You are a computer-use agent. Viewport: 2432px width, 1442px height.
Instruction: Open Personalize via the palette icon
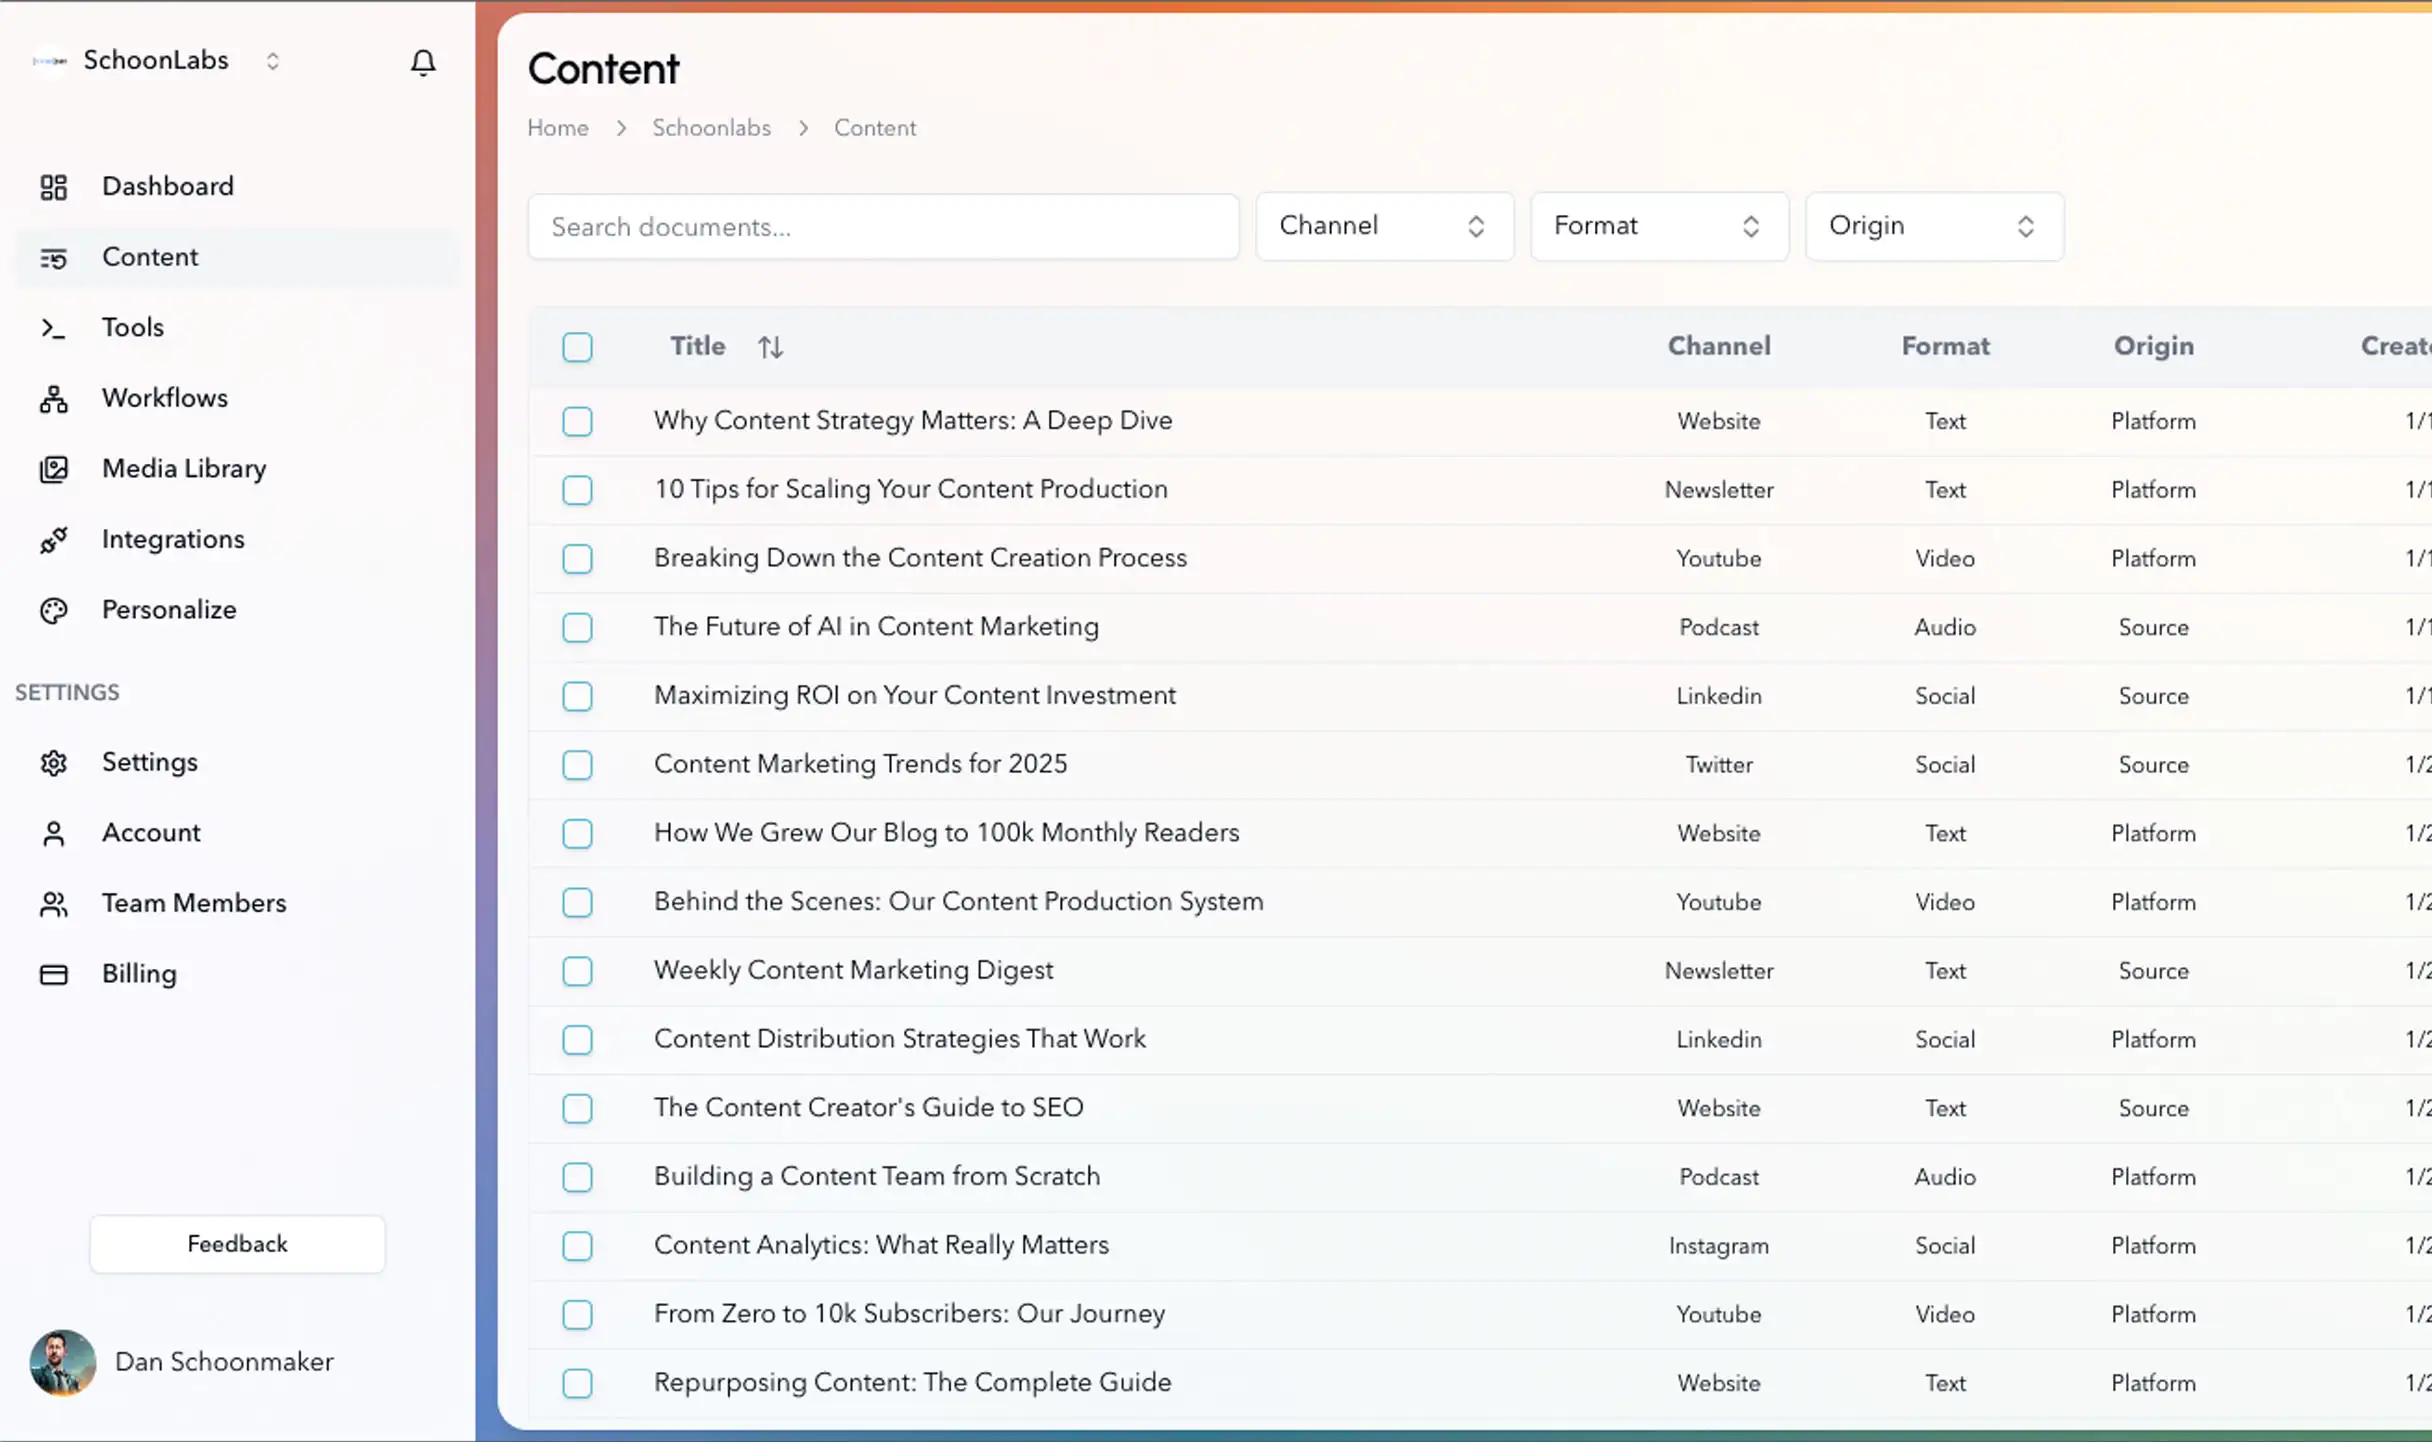[x=53, y=610]
